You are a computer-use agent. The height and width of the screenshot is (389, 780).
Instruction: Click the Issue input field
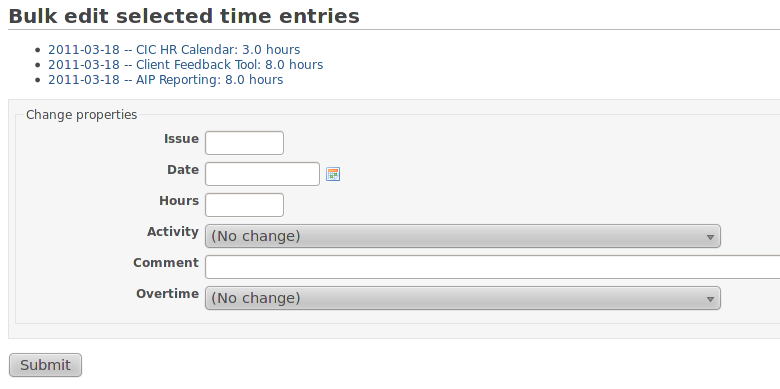(x=244, y=143)
